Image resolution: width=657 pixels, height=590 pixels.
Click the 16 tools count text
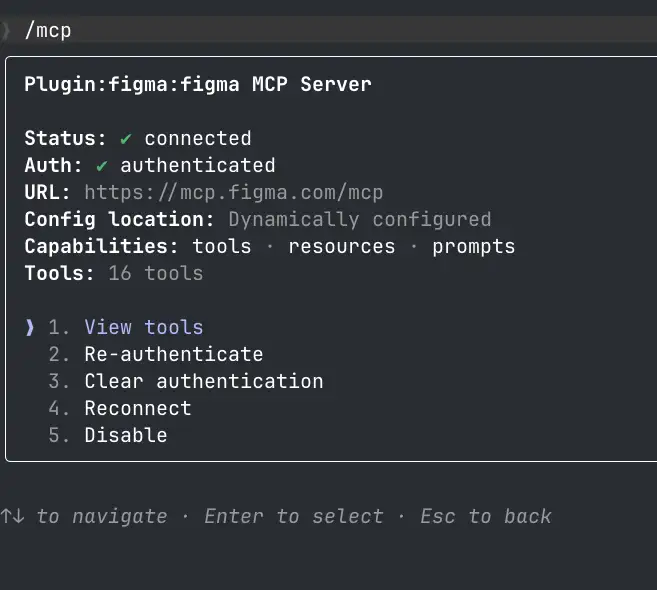[x=155, y=273]
